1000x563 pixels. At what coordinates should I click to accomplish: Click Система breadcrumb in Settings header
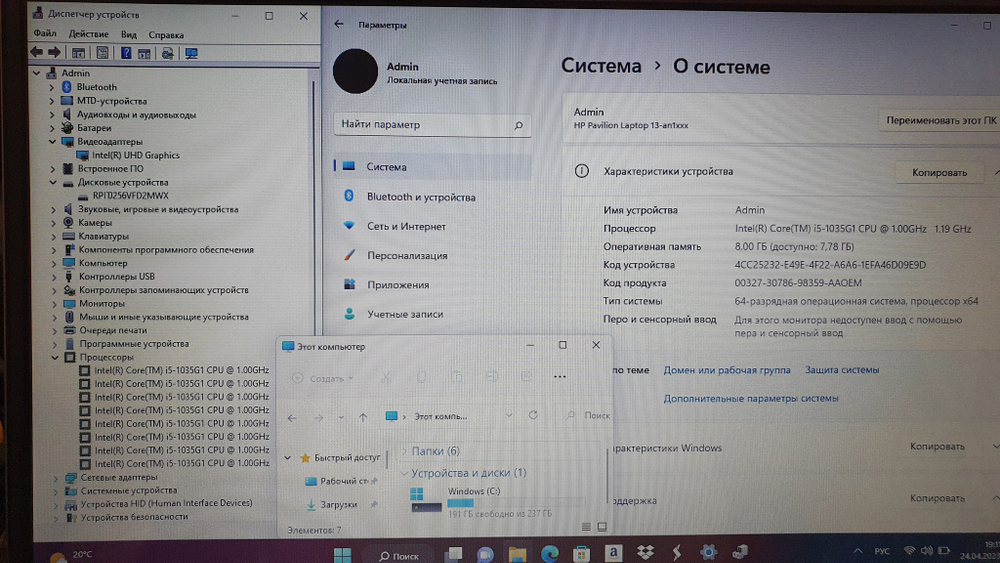coord(601,66)
